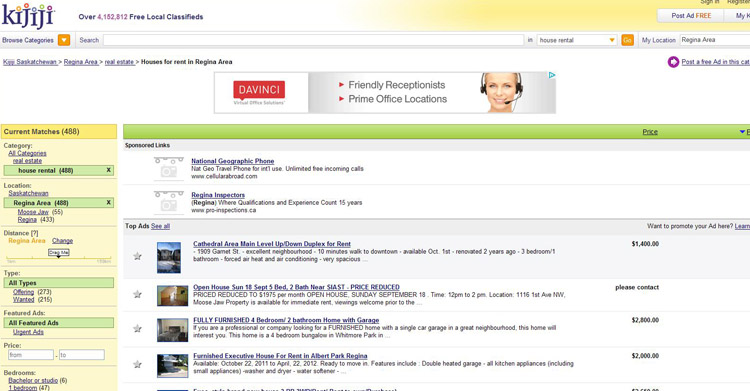750x391 pixels.
Task: Click the Post Ad FREE button
Action: tap(691, 16)
